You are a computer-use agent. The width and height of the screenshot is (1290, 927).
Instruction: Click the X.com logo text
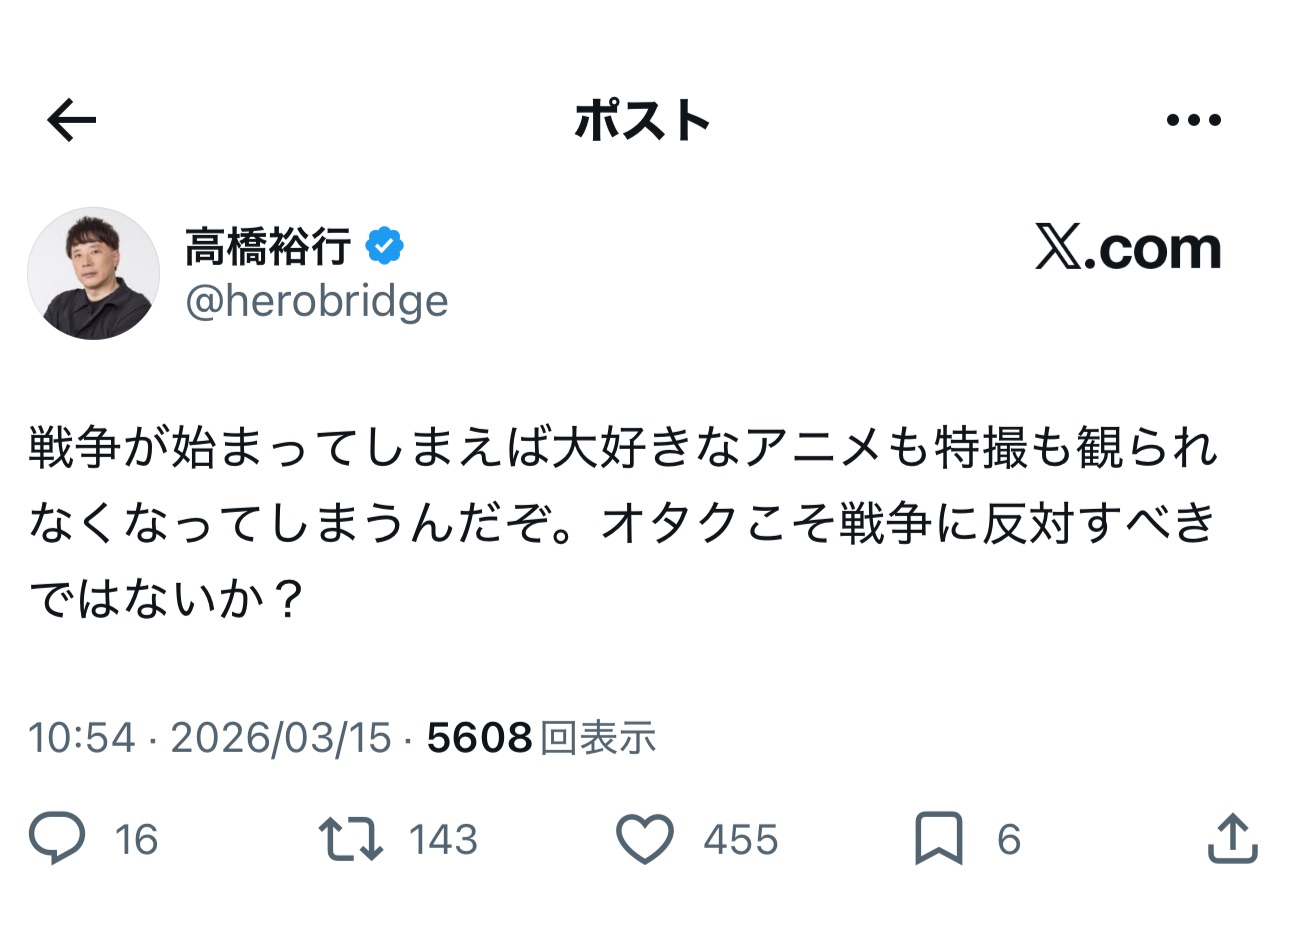[1128, 248]
